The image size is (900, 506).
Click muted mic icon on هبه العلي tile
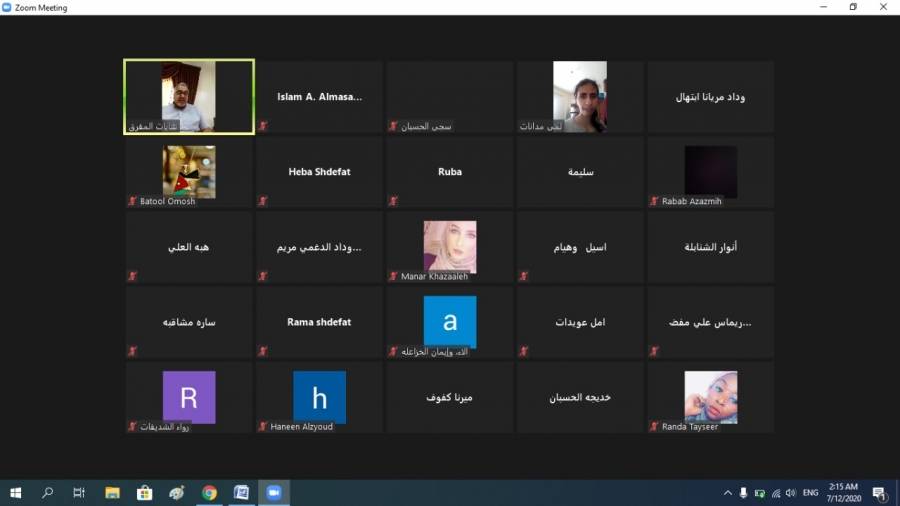[133, 276]
